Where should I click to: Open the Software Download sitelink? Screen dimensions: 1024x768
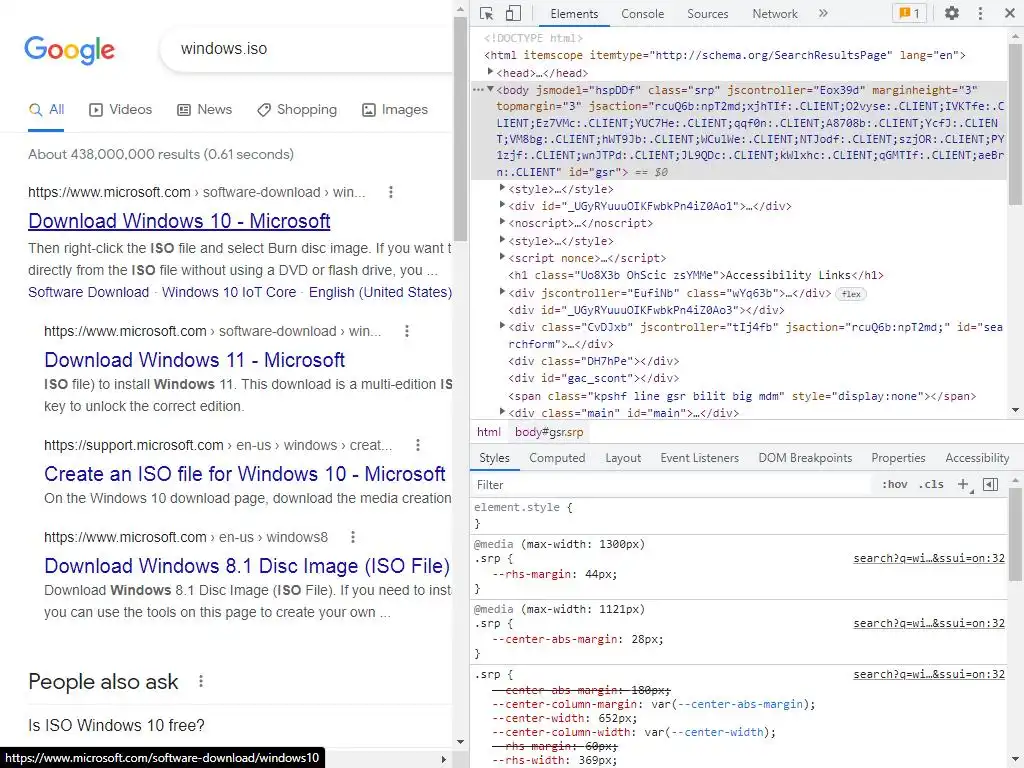tap(88, 292)
